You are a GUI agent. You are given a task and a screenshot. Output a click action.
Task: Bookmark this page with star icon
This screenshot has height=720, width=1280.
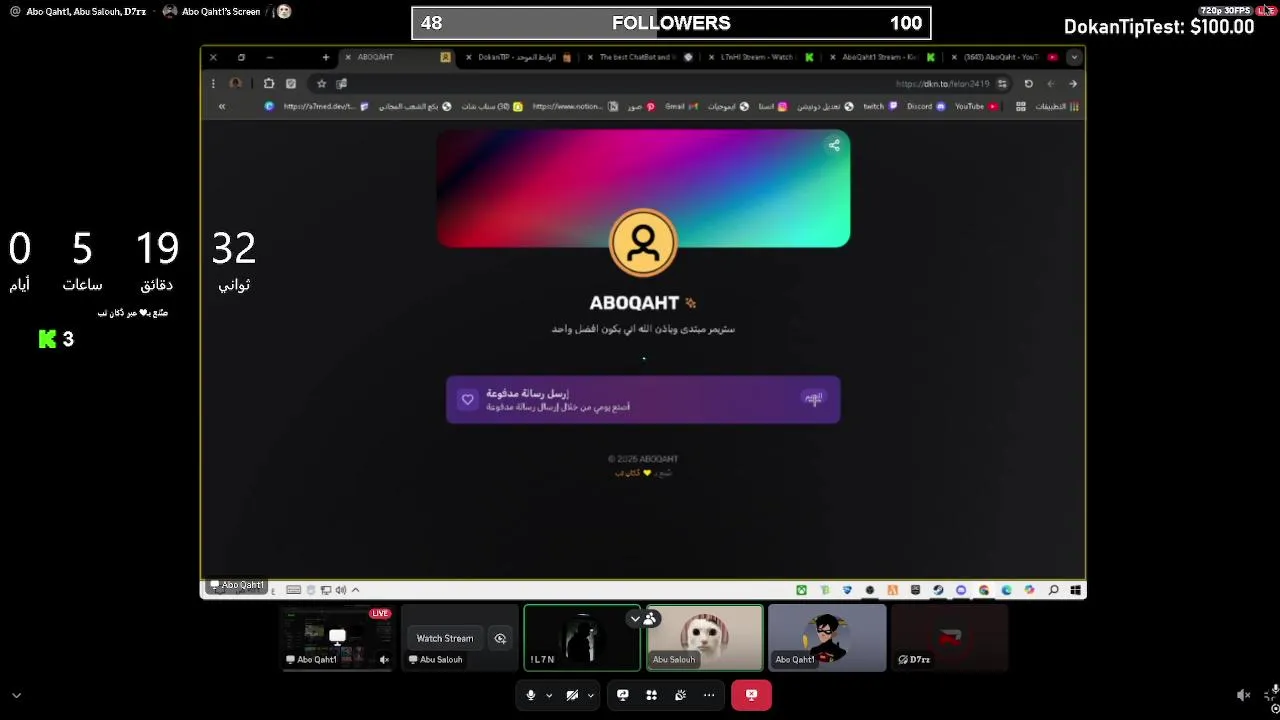321,84
